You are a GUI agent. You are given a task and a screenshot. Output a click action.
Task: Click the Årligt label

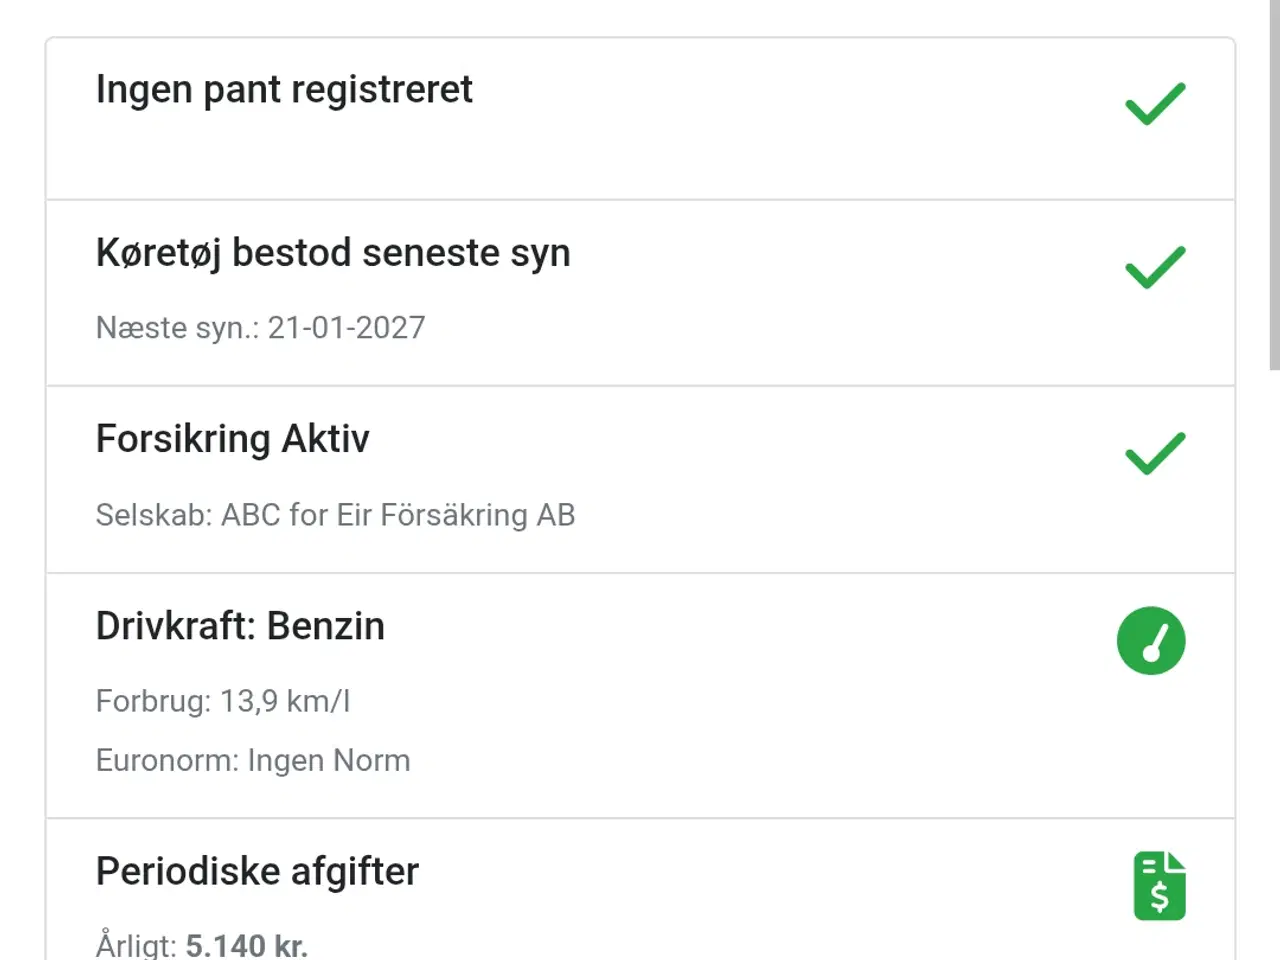[x=136, y=945]
